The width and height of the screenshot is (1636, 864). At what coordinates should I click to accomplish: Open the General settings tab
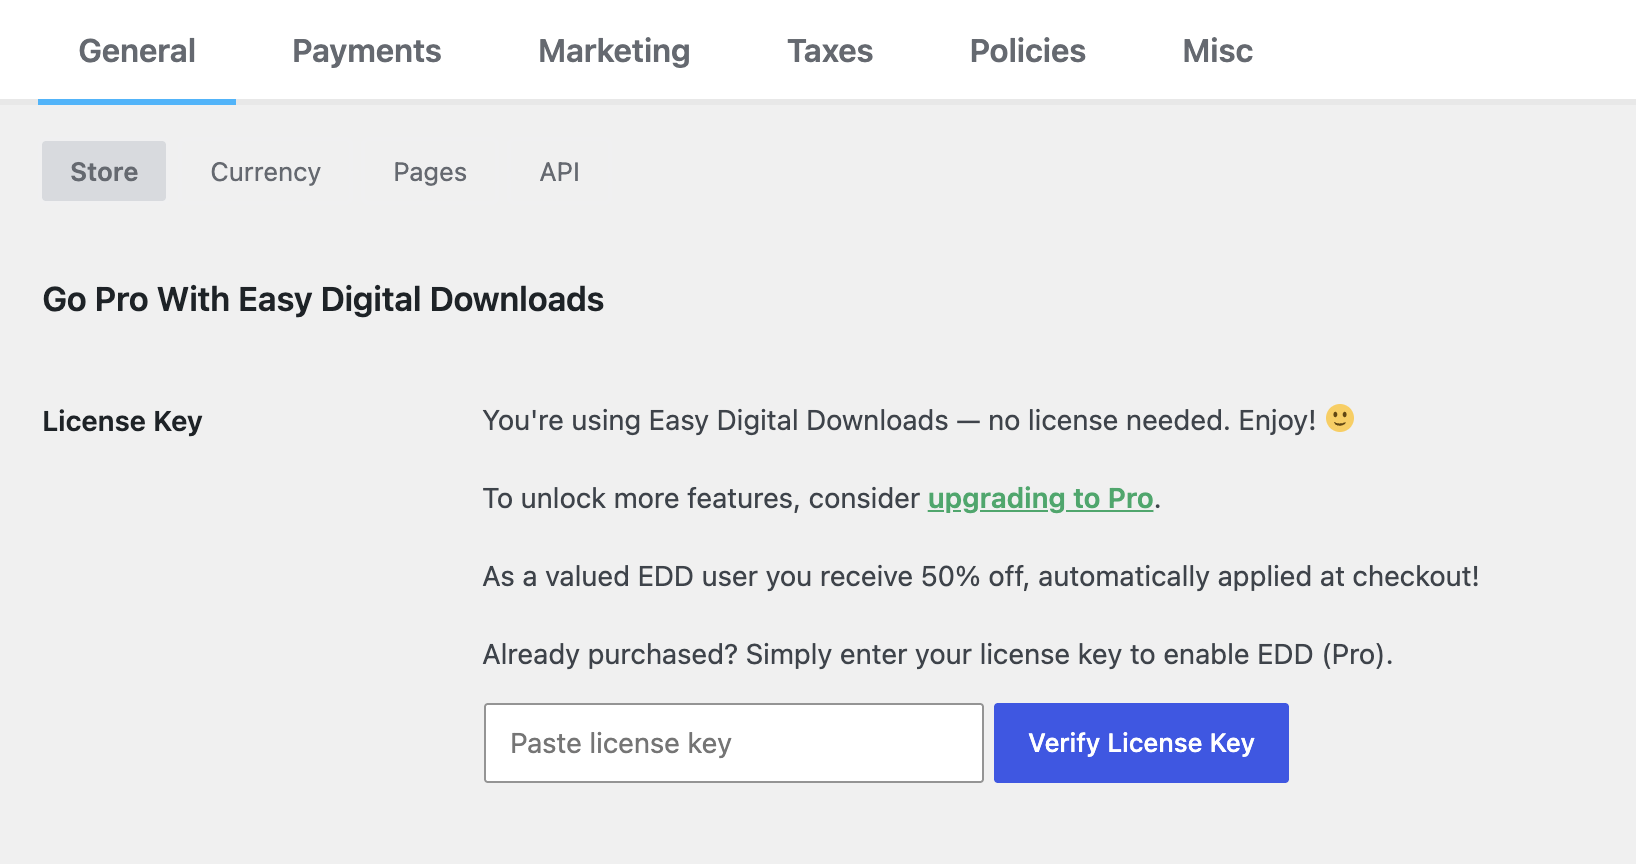[137, 51]
